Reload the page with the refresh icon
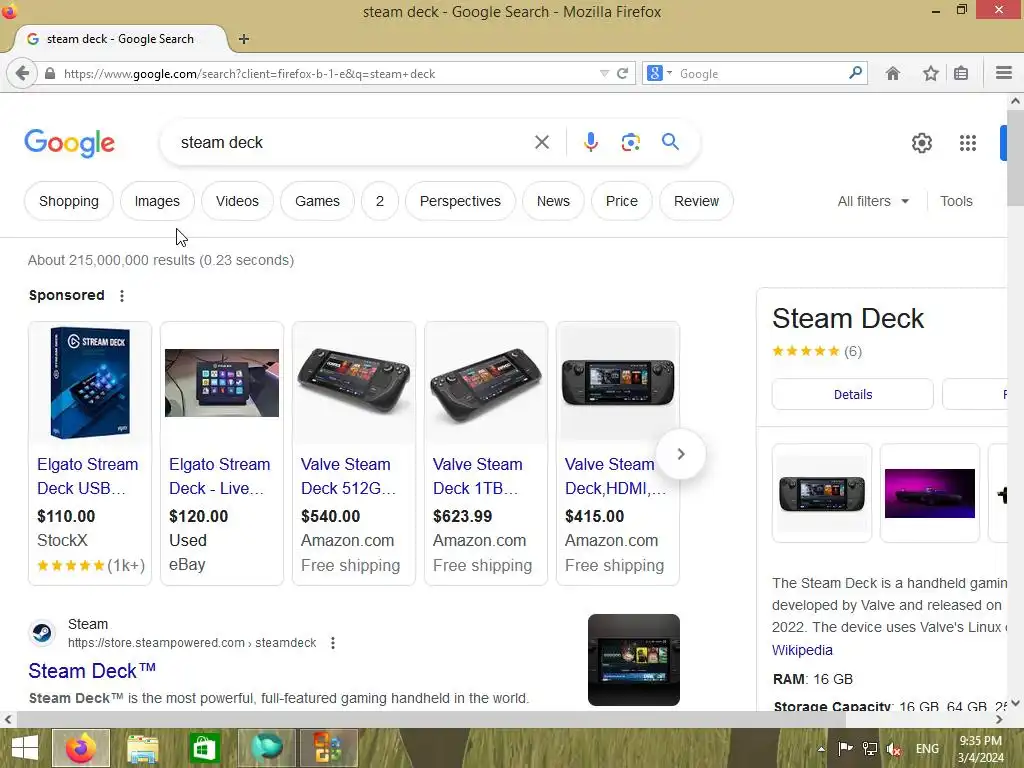This screenshot has height=768, width=1024. coord(622,73)
